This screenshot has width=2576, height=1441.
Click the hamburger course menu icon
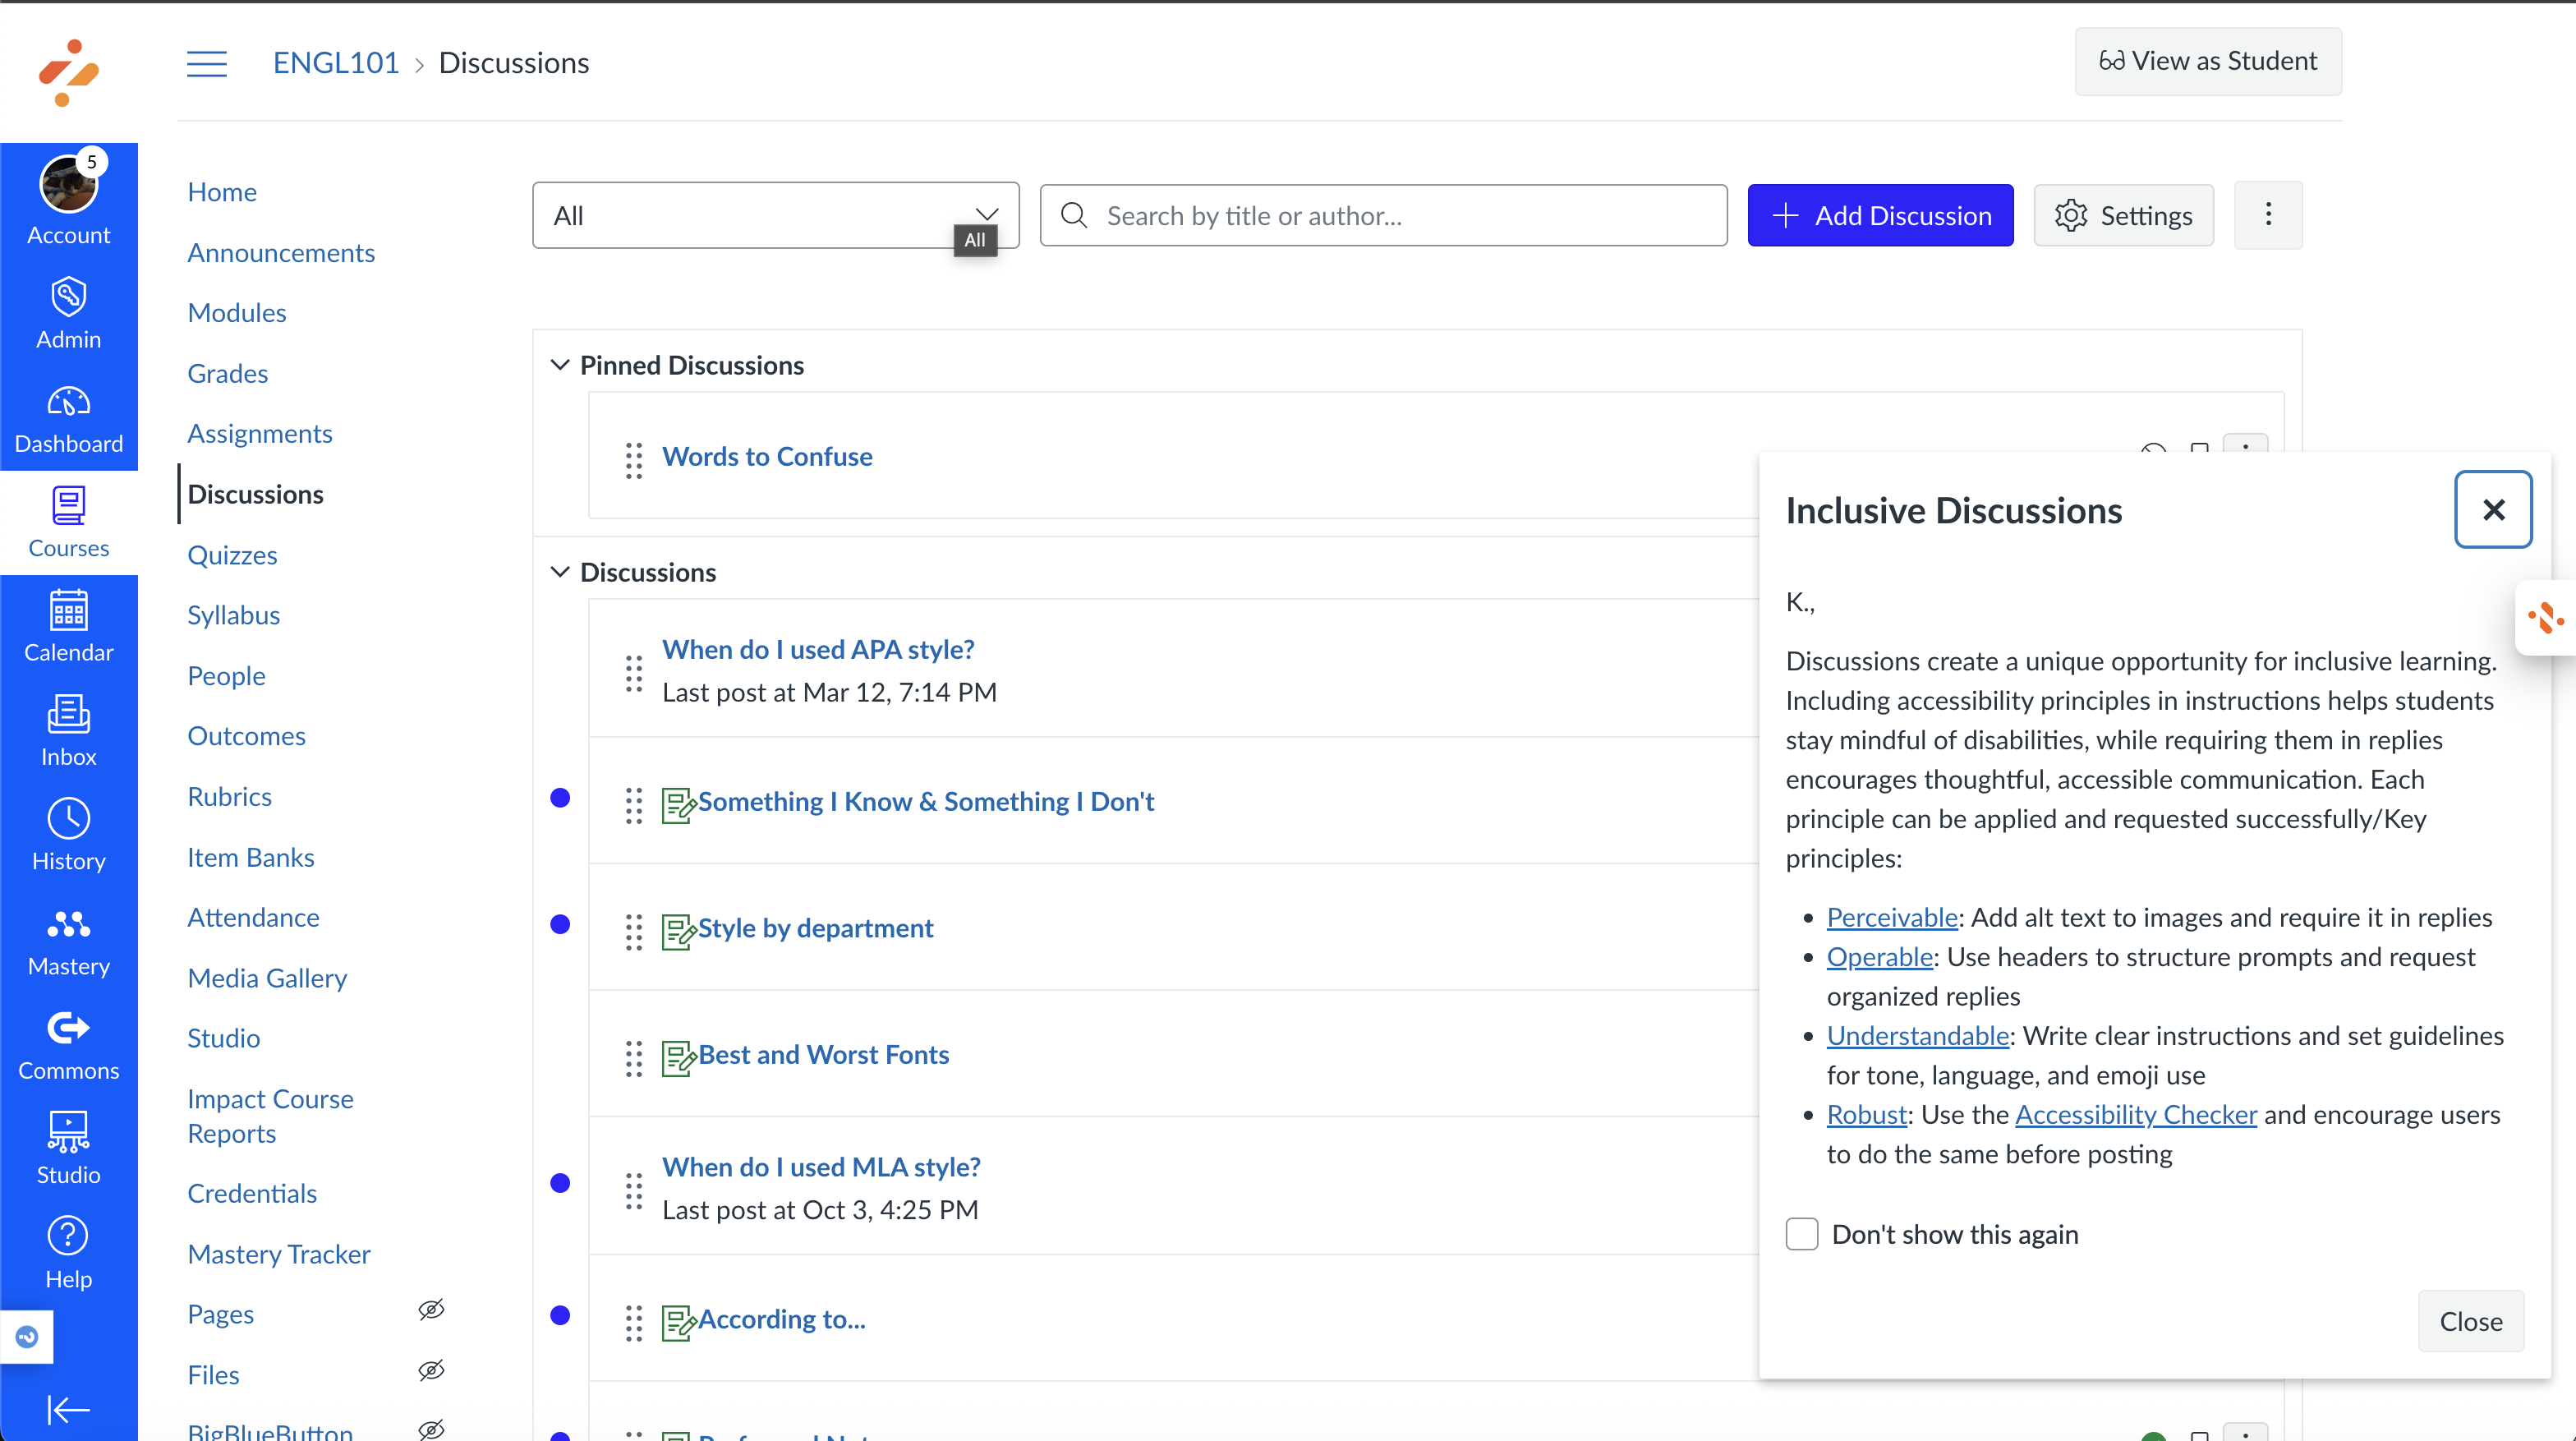207,63
